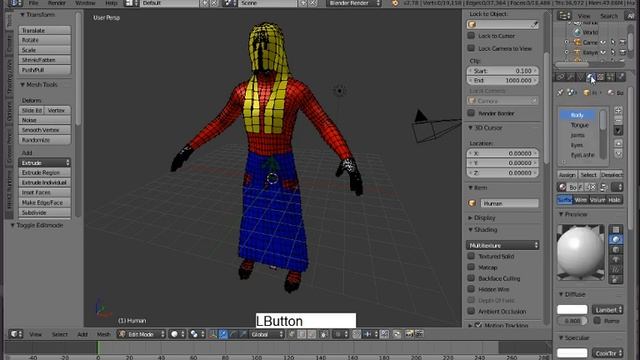Viewport: 640px width, 360px height.
Task: Click the Make Edge/Face button
Action: tap(44, 202)
